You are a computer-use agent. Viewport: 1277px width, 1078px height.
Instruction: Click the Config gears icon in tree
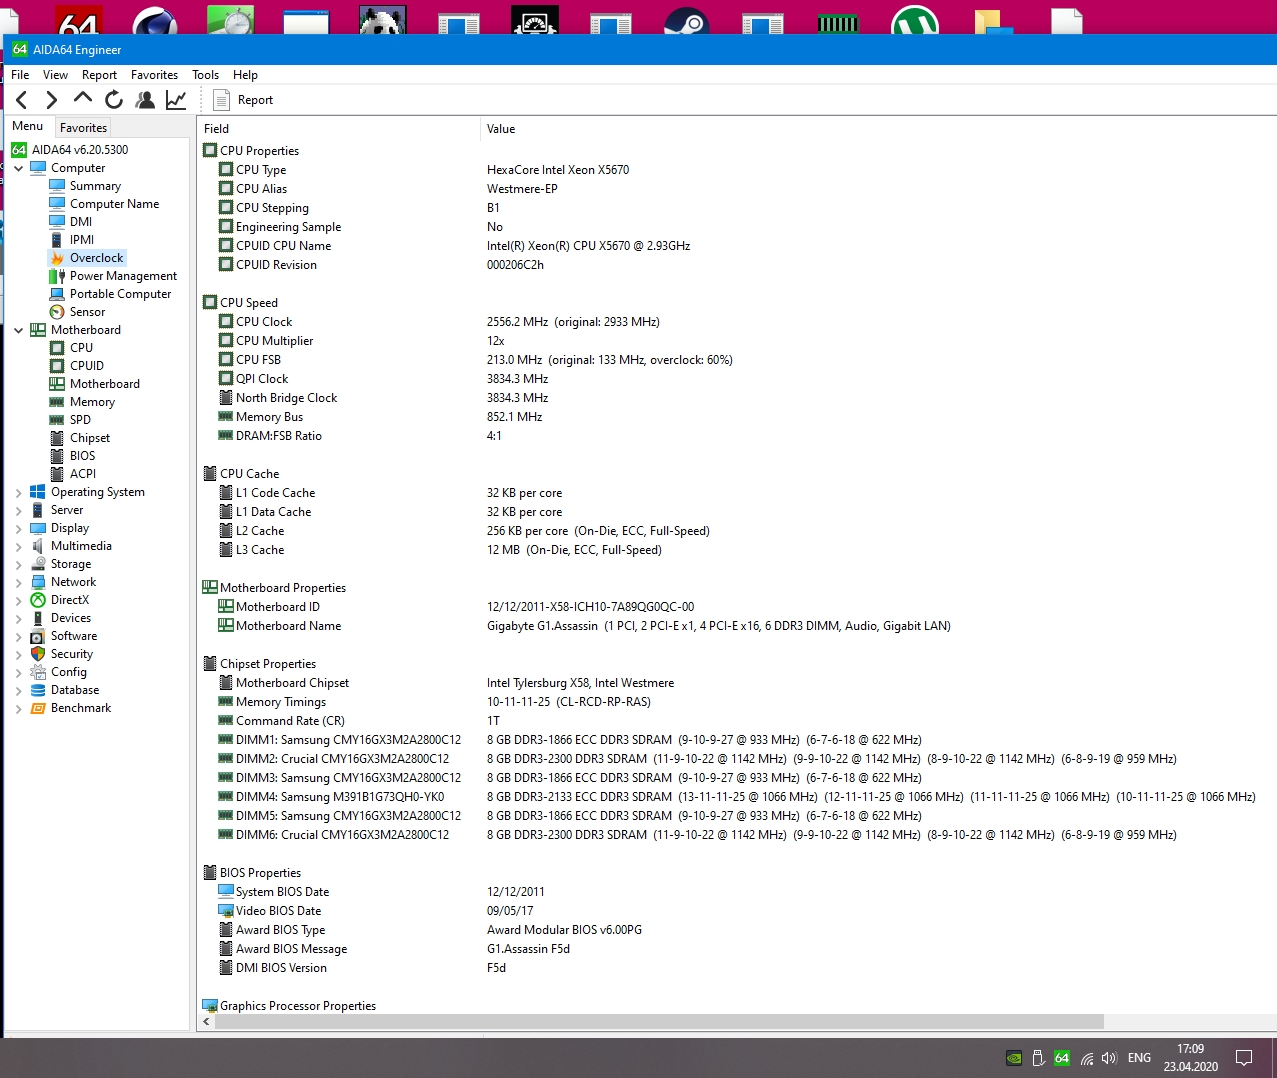38,672
